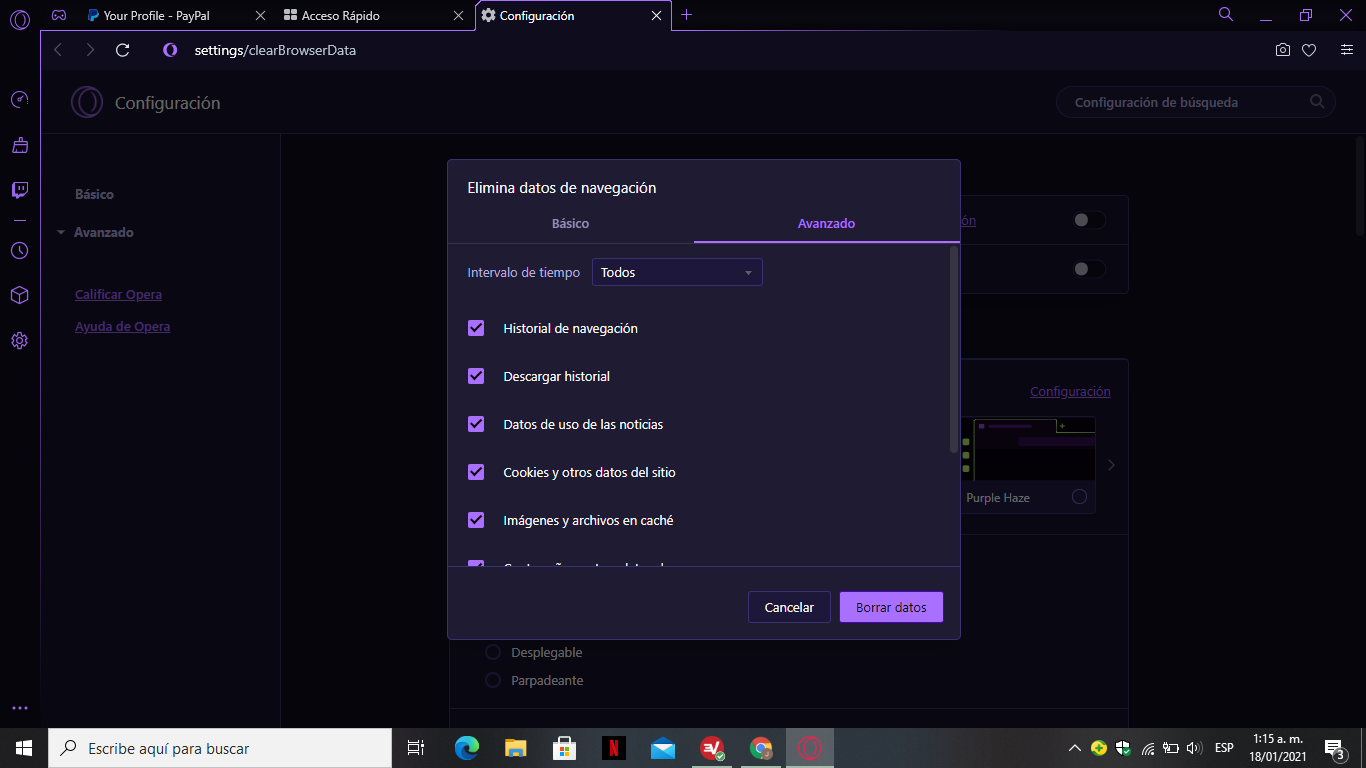Click the Borrar datos button
The height and width of the screenshot is (768, 1366).
tap(891, 607)
